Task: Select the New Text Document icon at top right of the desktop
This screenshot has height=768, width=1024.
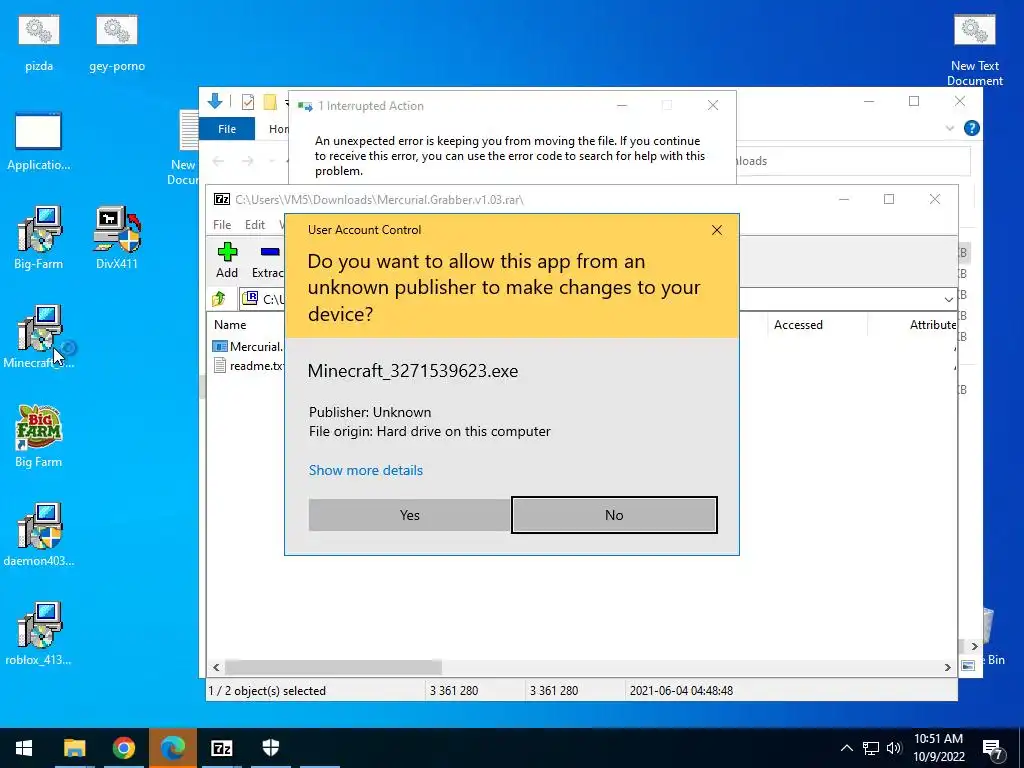Action: [x=974, y=51]
